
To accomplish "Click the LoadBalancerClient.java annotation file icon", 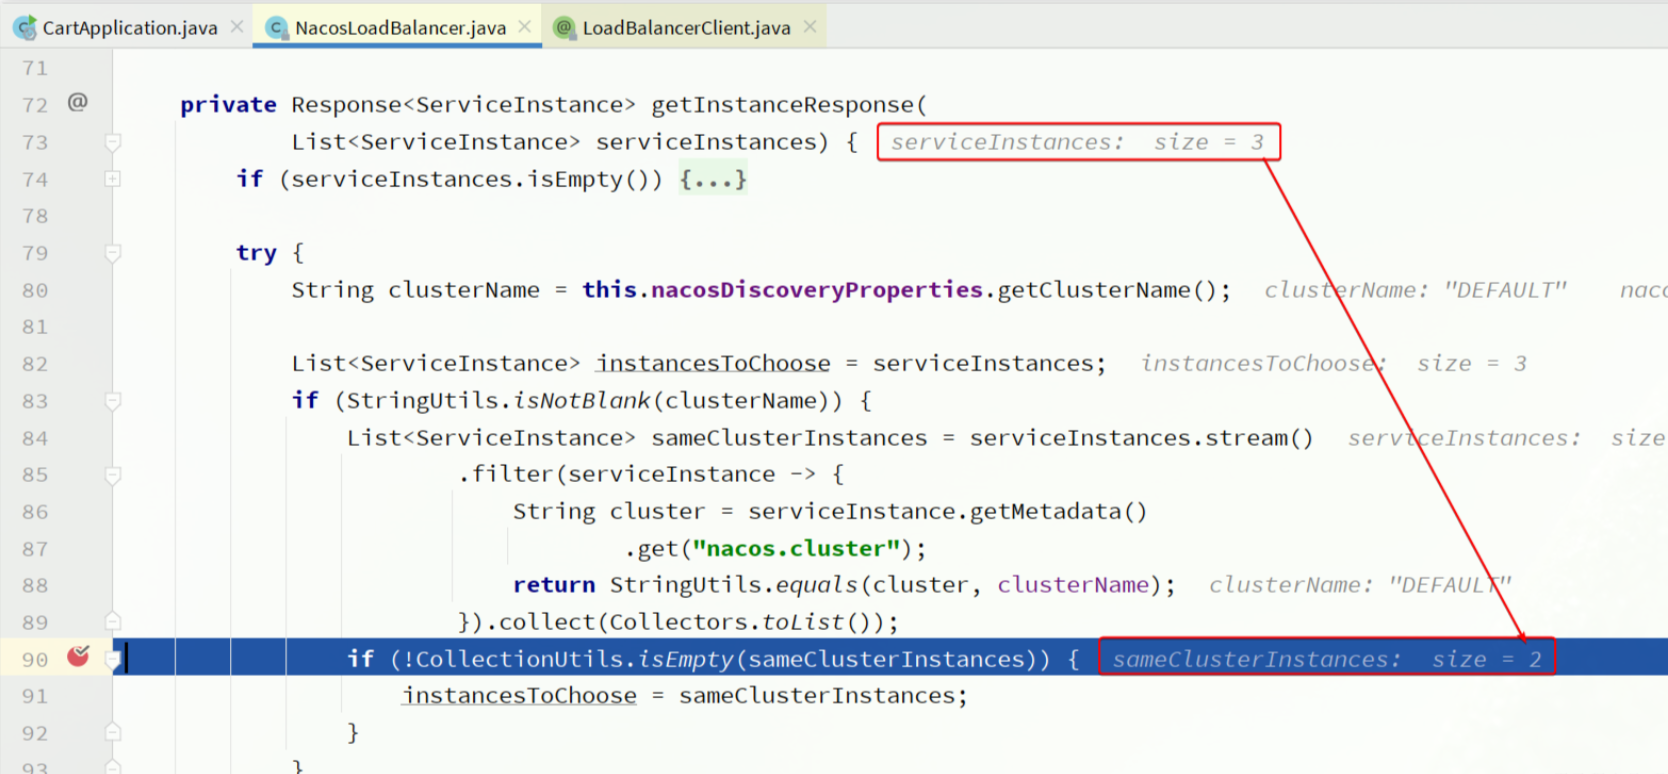I will coord(565,28).
